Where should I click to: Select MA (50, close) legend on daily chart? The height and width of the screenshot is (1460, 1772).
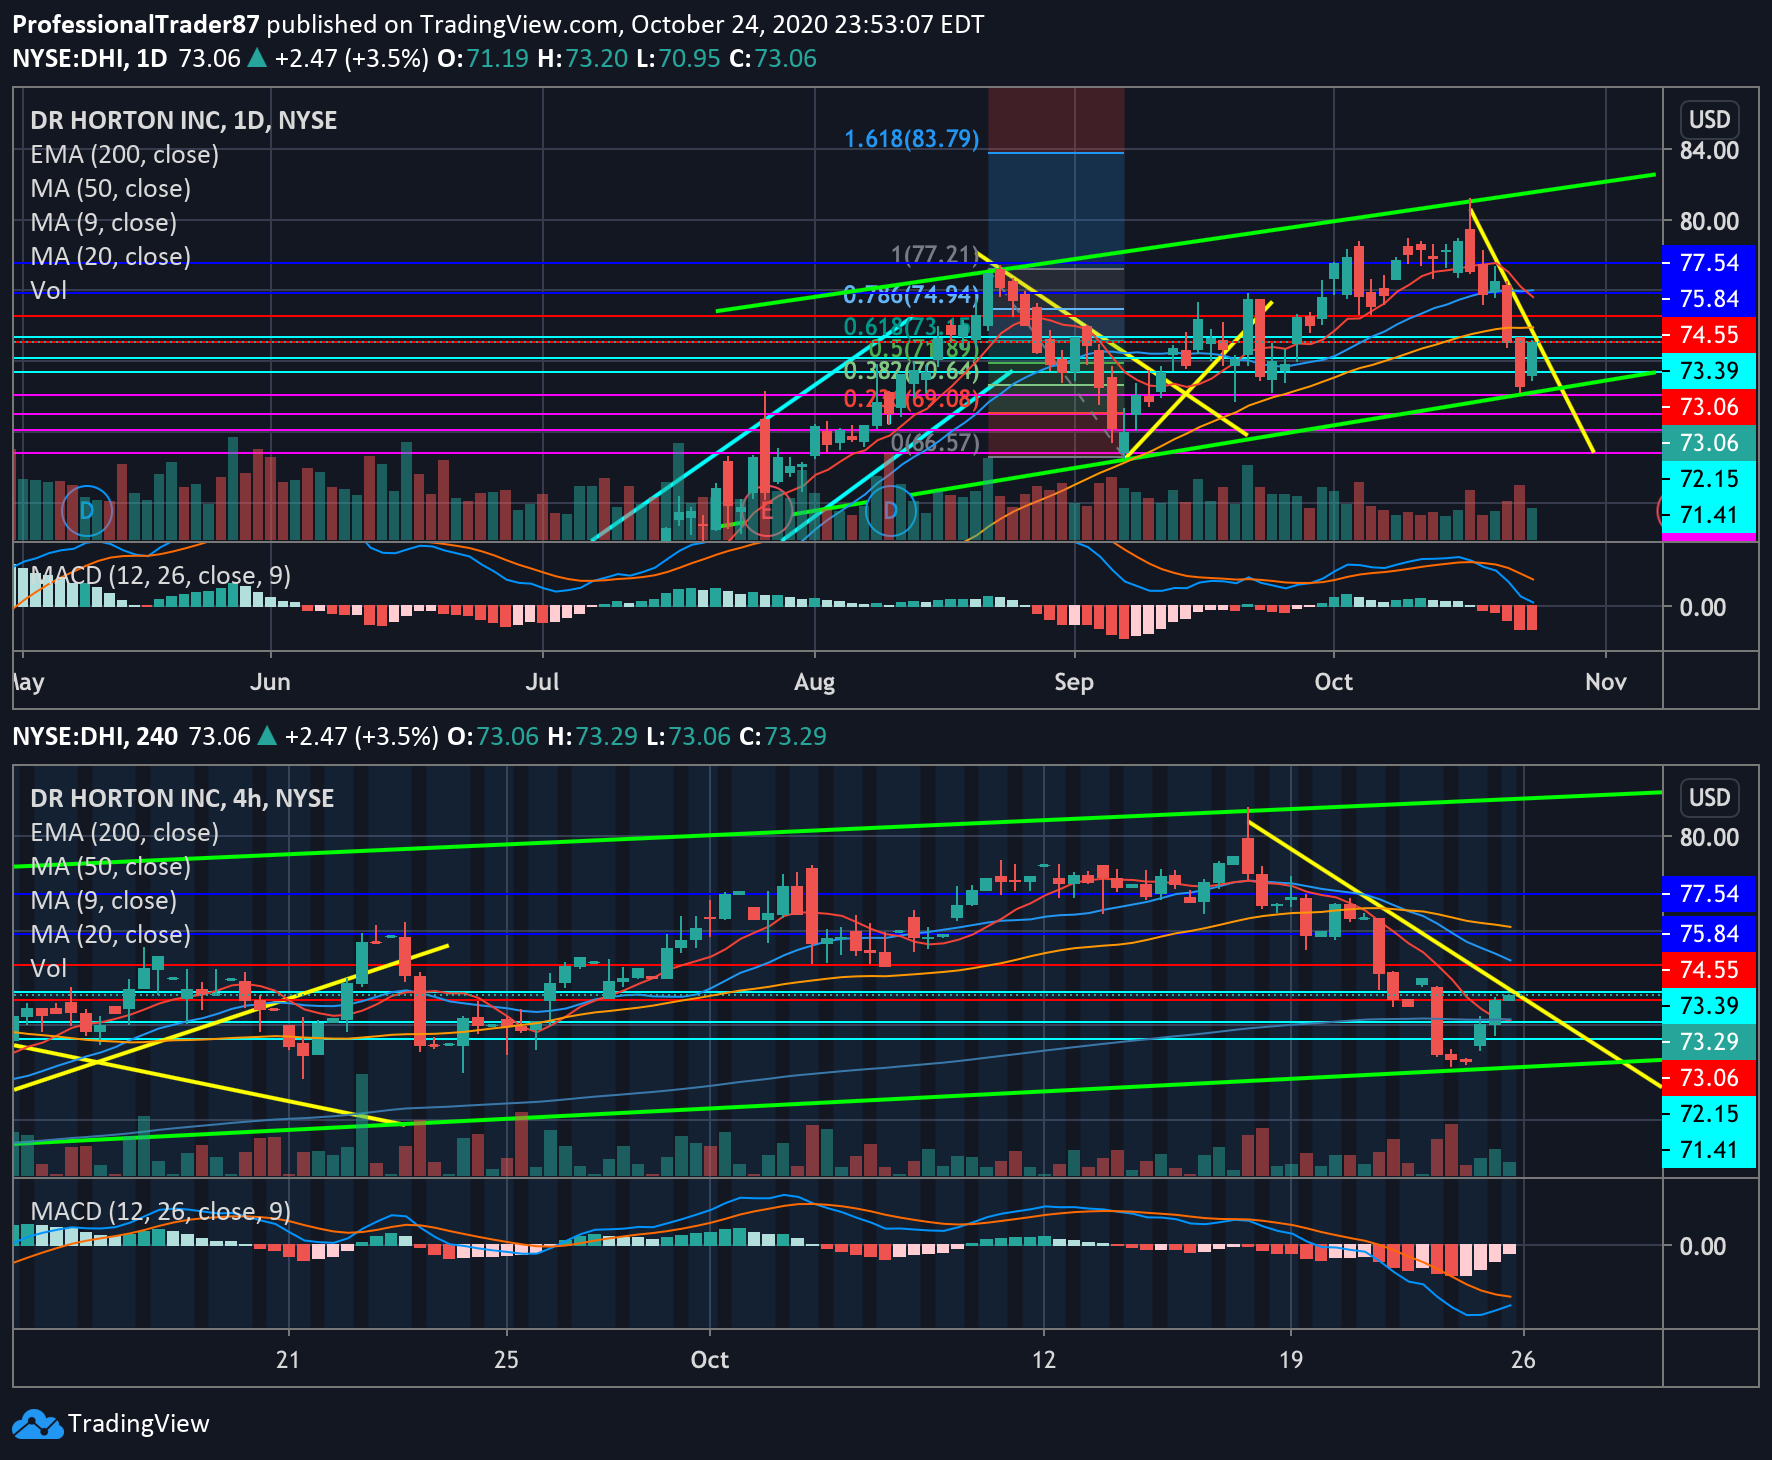[x=111, y=189]
